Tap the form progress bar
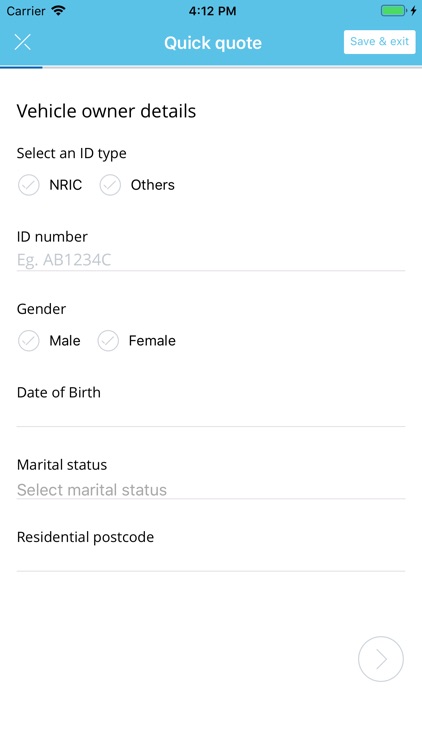The image size is (422, 750). (x=211, y=67)
